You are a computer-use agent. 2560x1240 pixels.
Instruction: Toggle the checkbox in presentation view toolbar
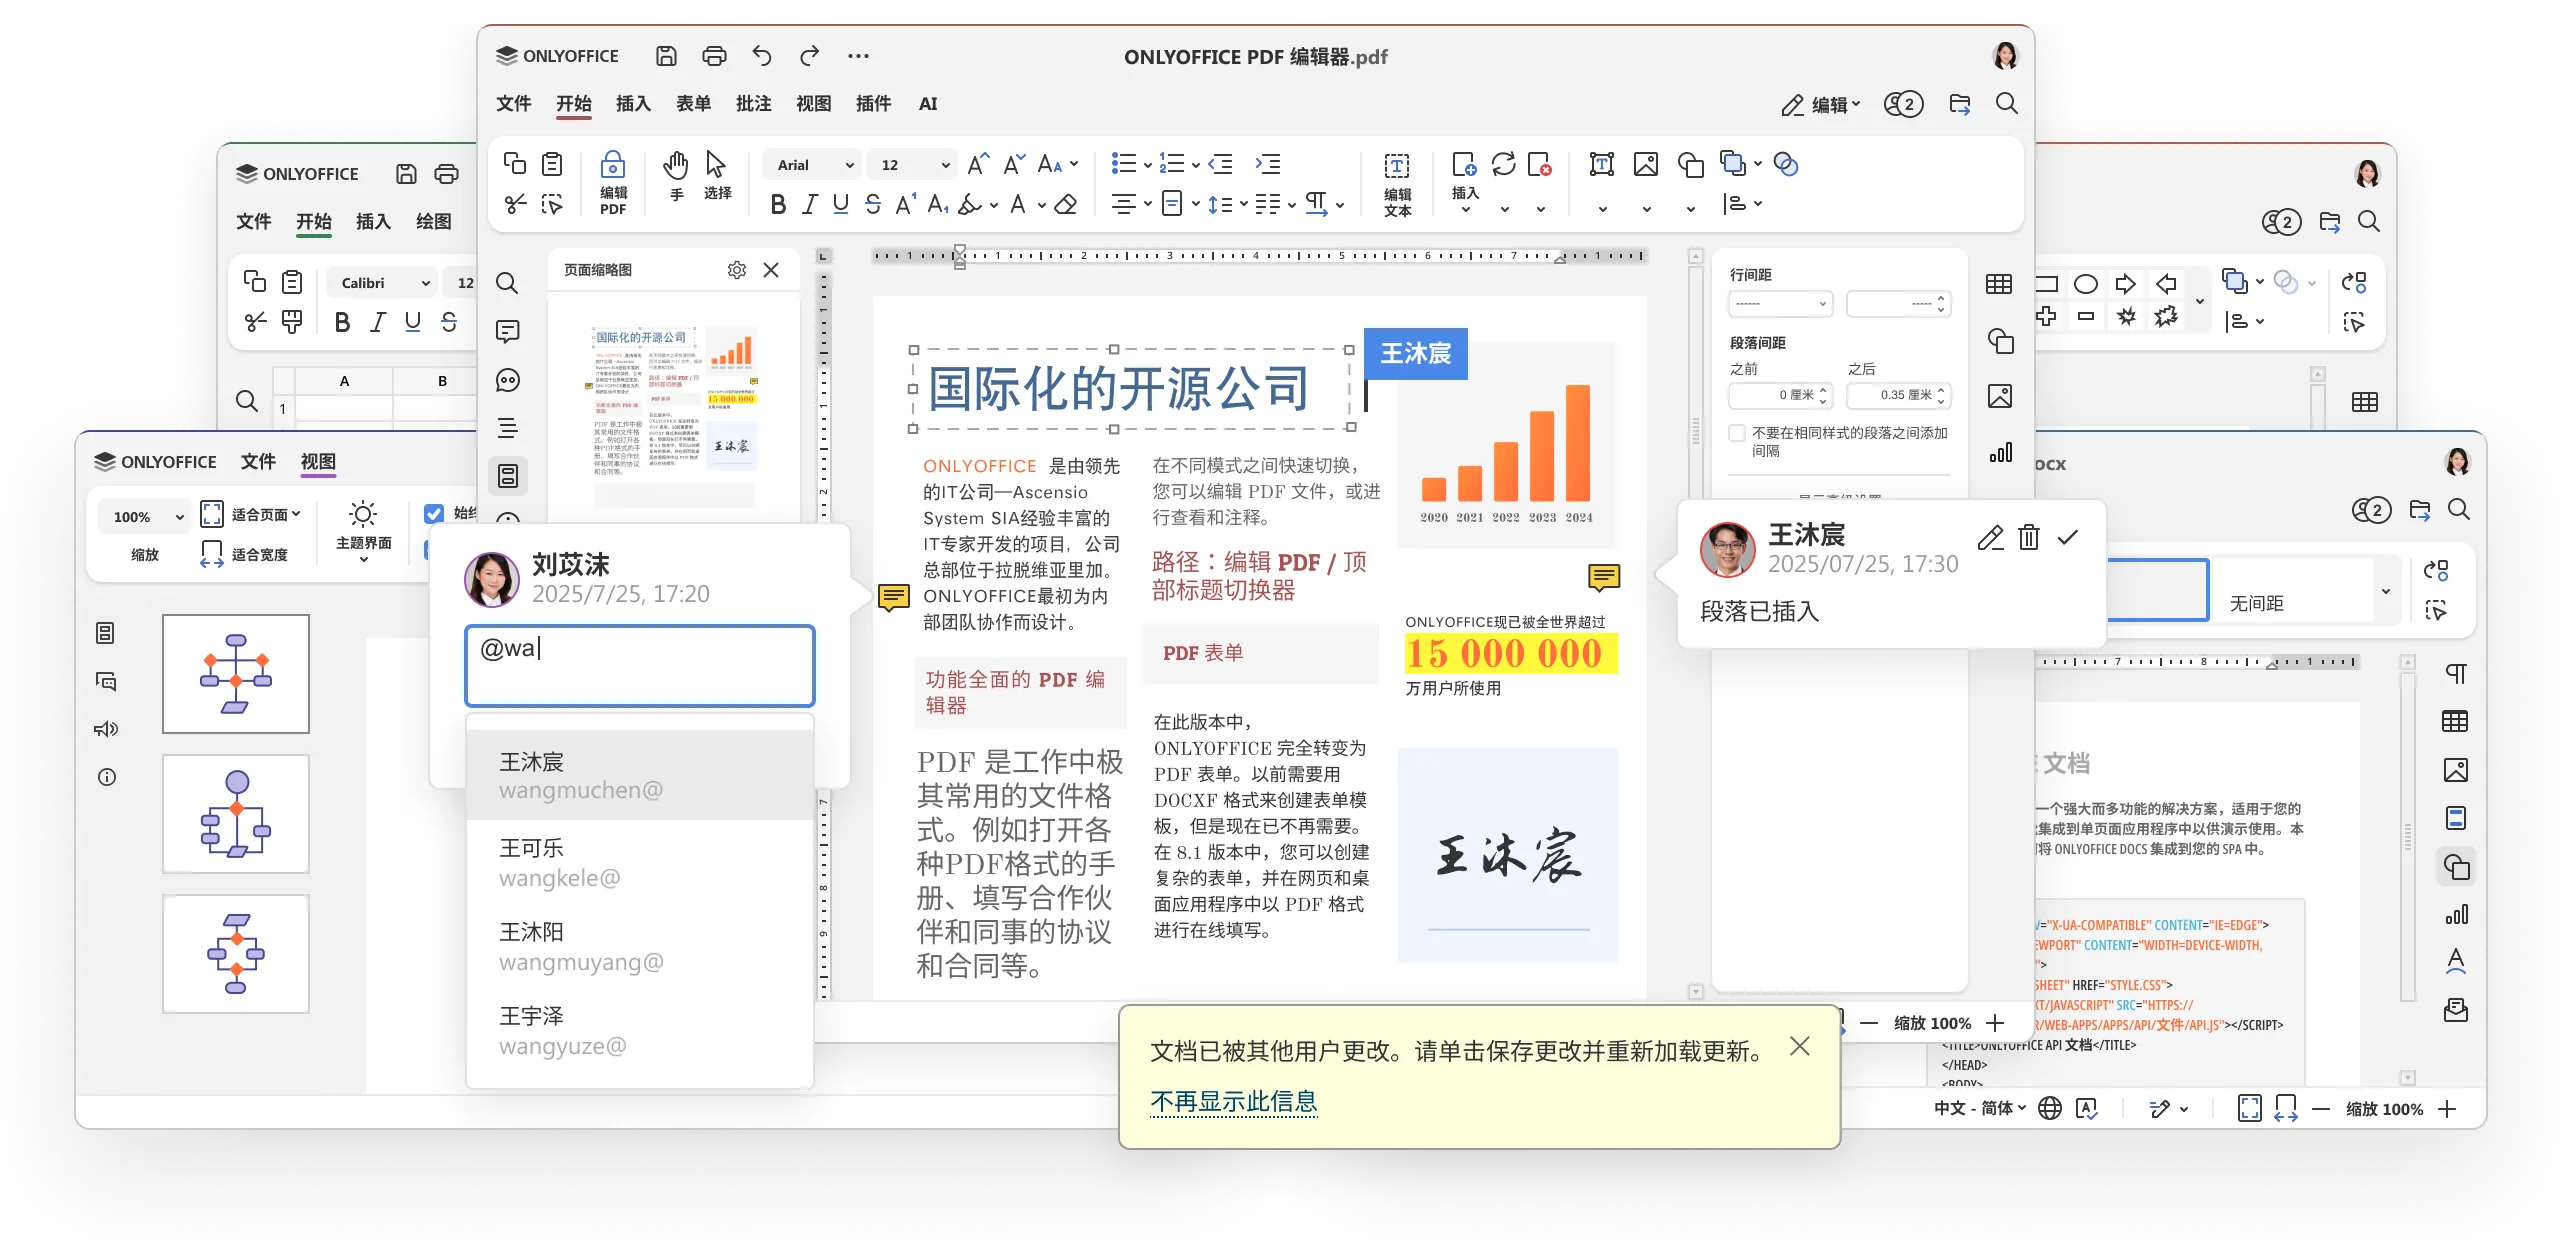pos(434,514)
